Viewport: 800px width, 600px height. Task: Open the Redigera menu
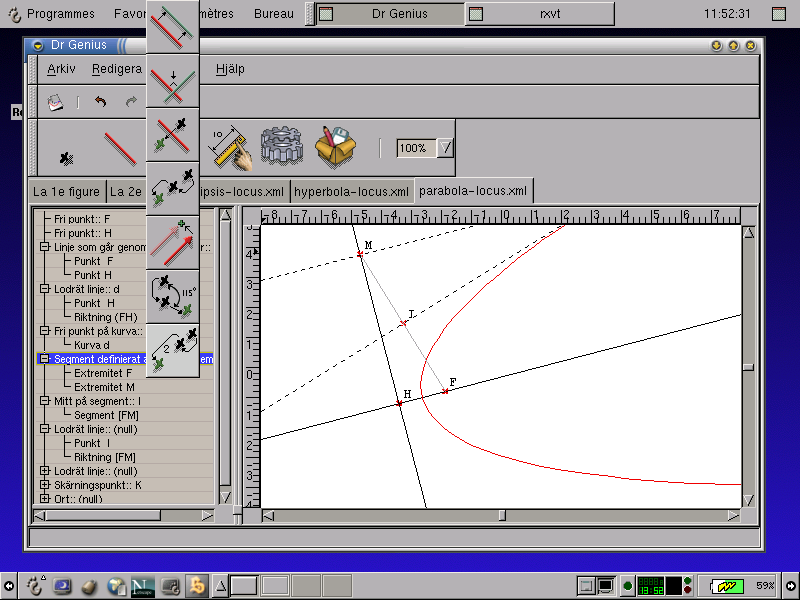point(116,69)
